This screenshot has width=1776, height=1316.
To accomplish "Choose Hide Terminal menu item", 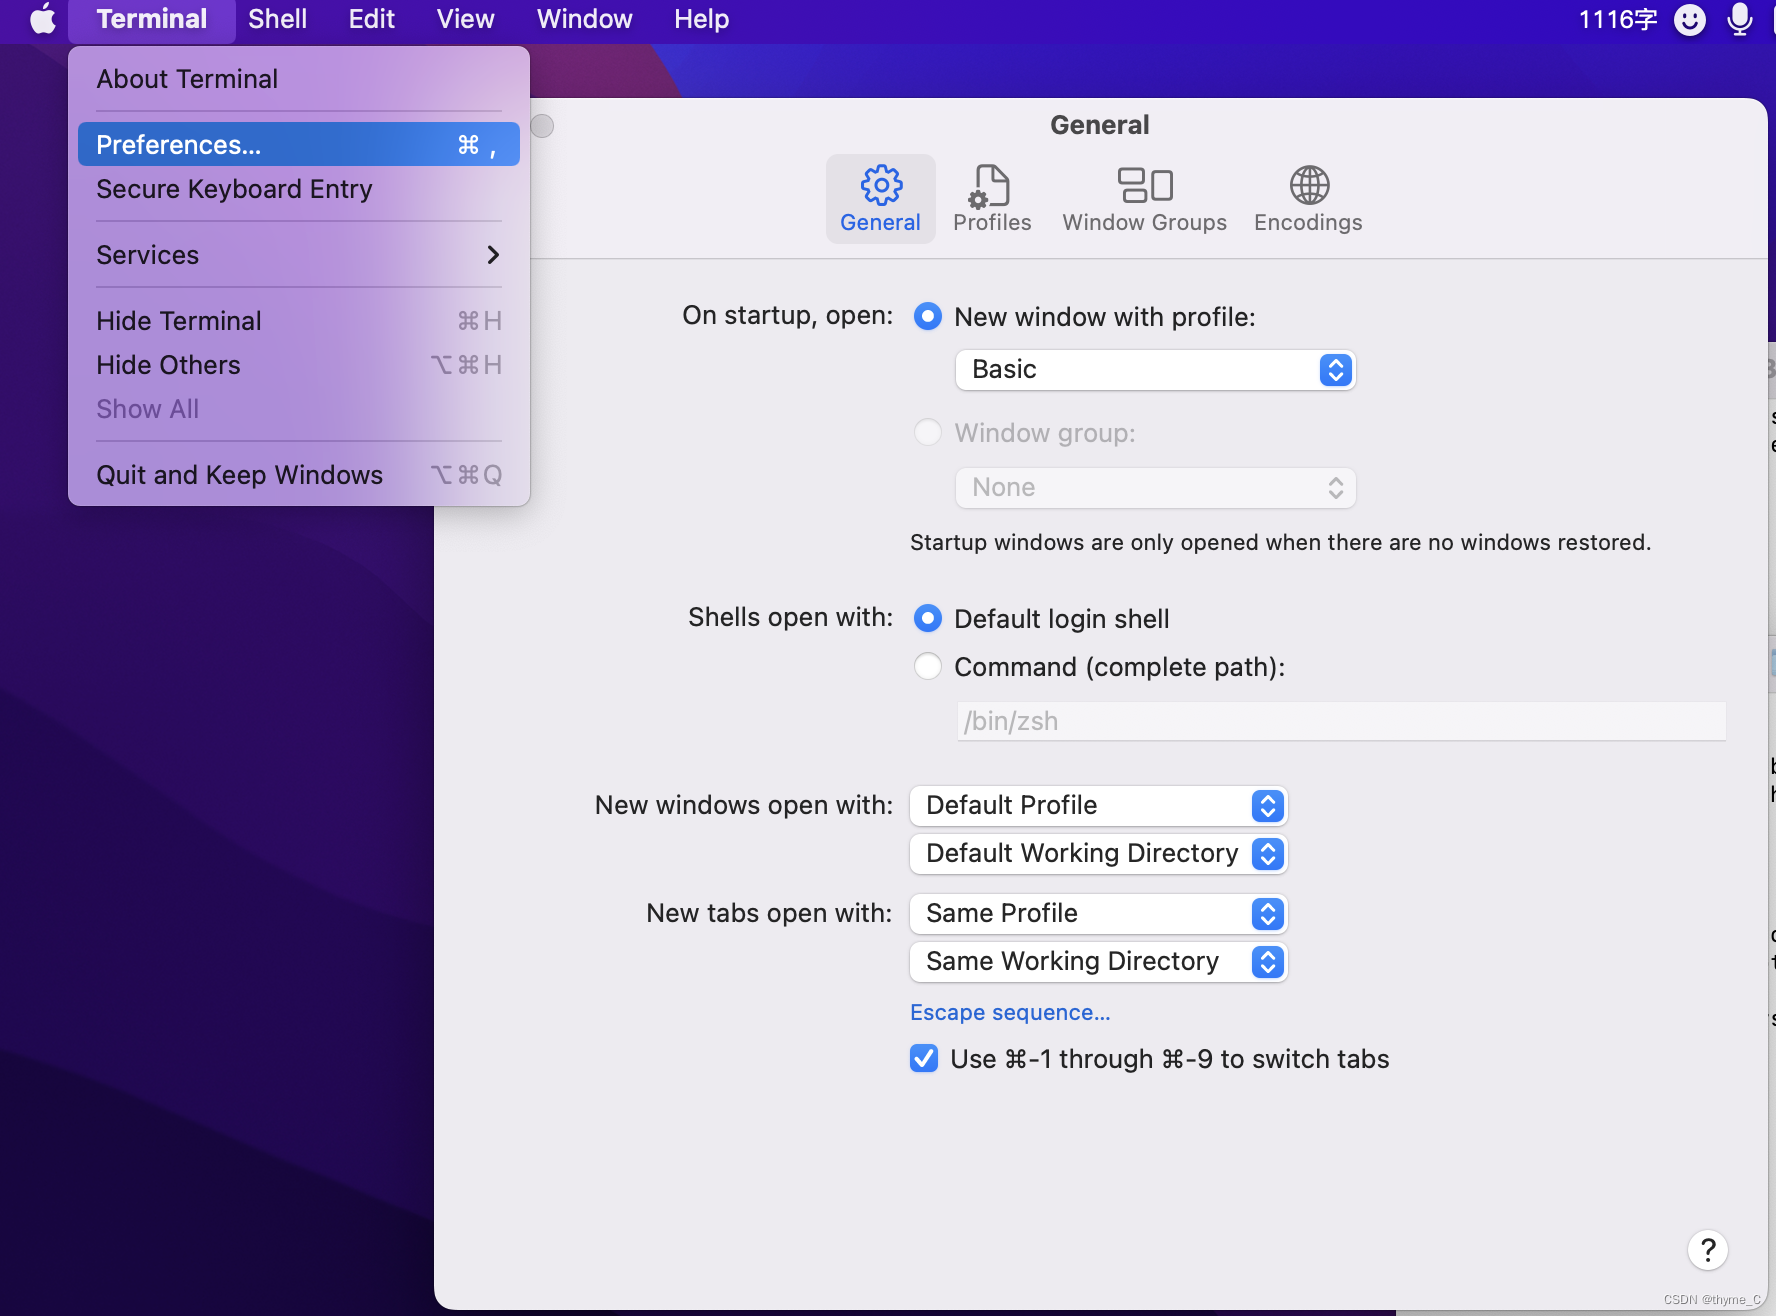I will [299, 321].
